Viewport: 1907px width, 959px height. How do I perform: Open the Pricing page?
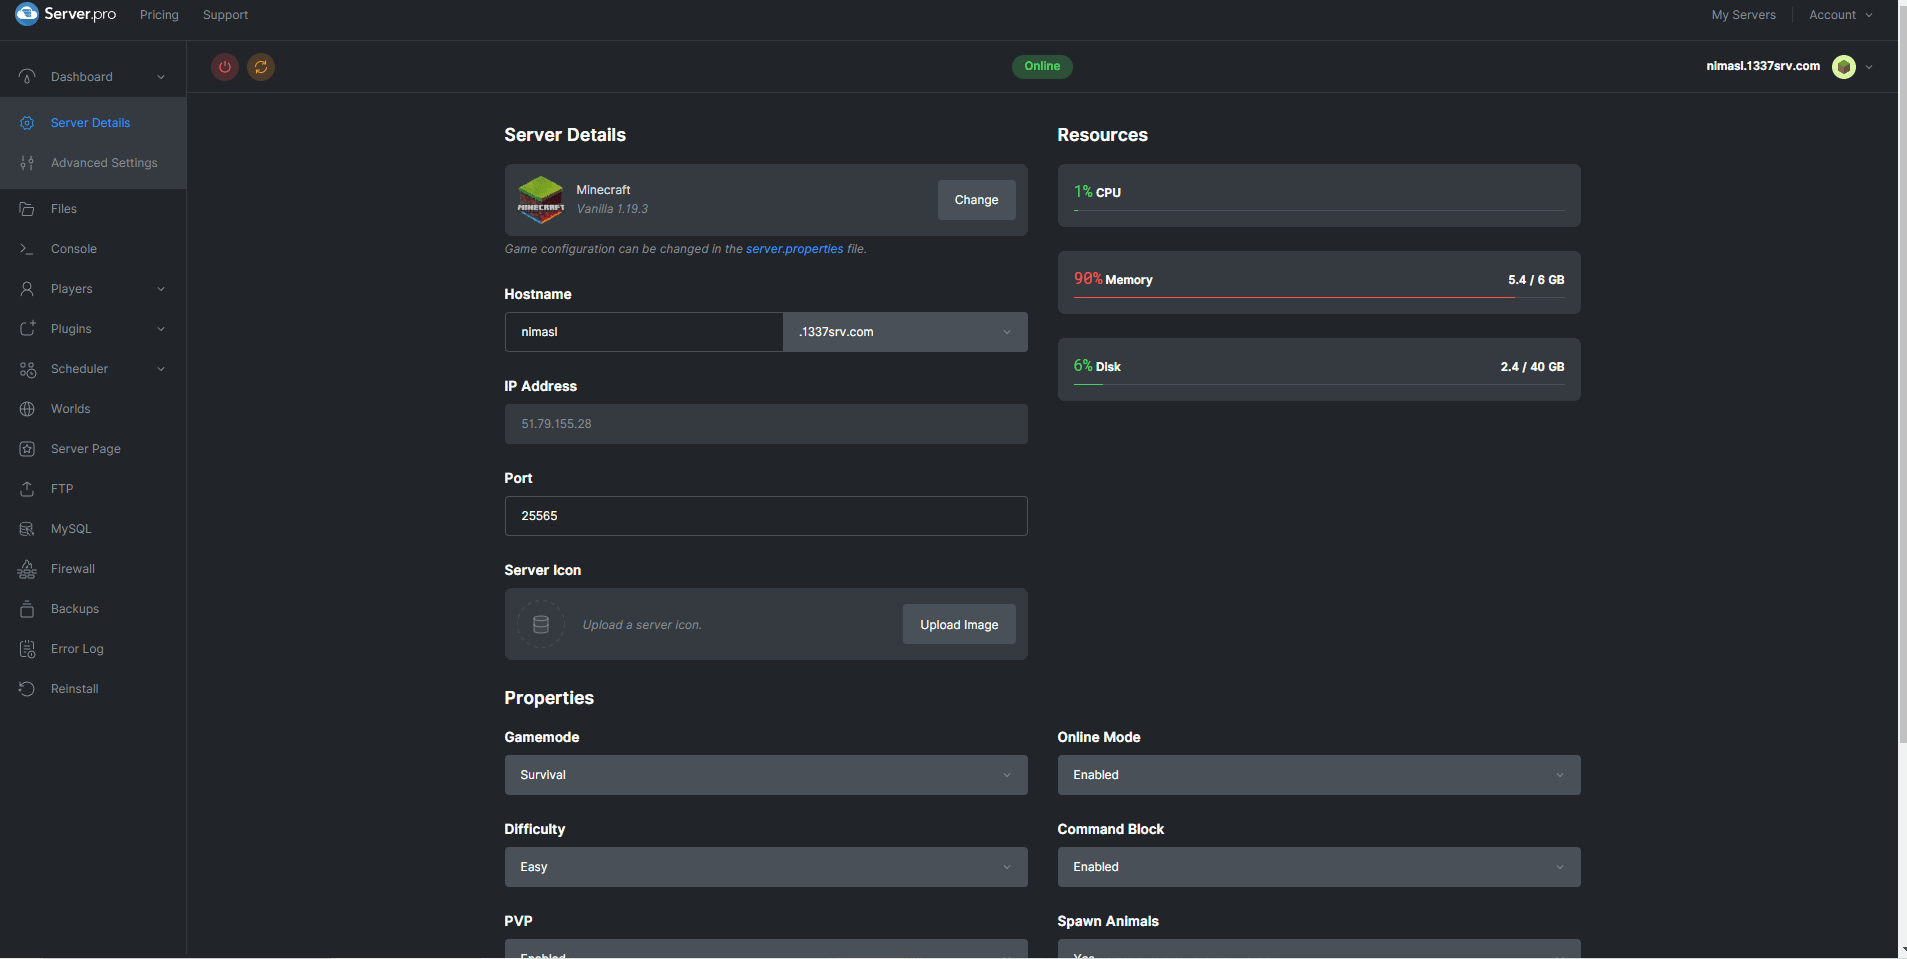click(x=159, y=15)
